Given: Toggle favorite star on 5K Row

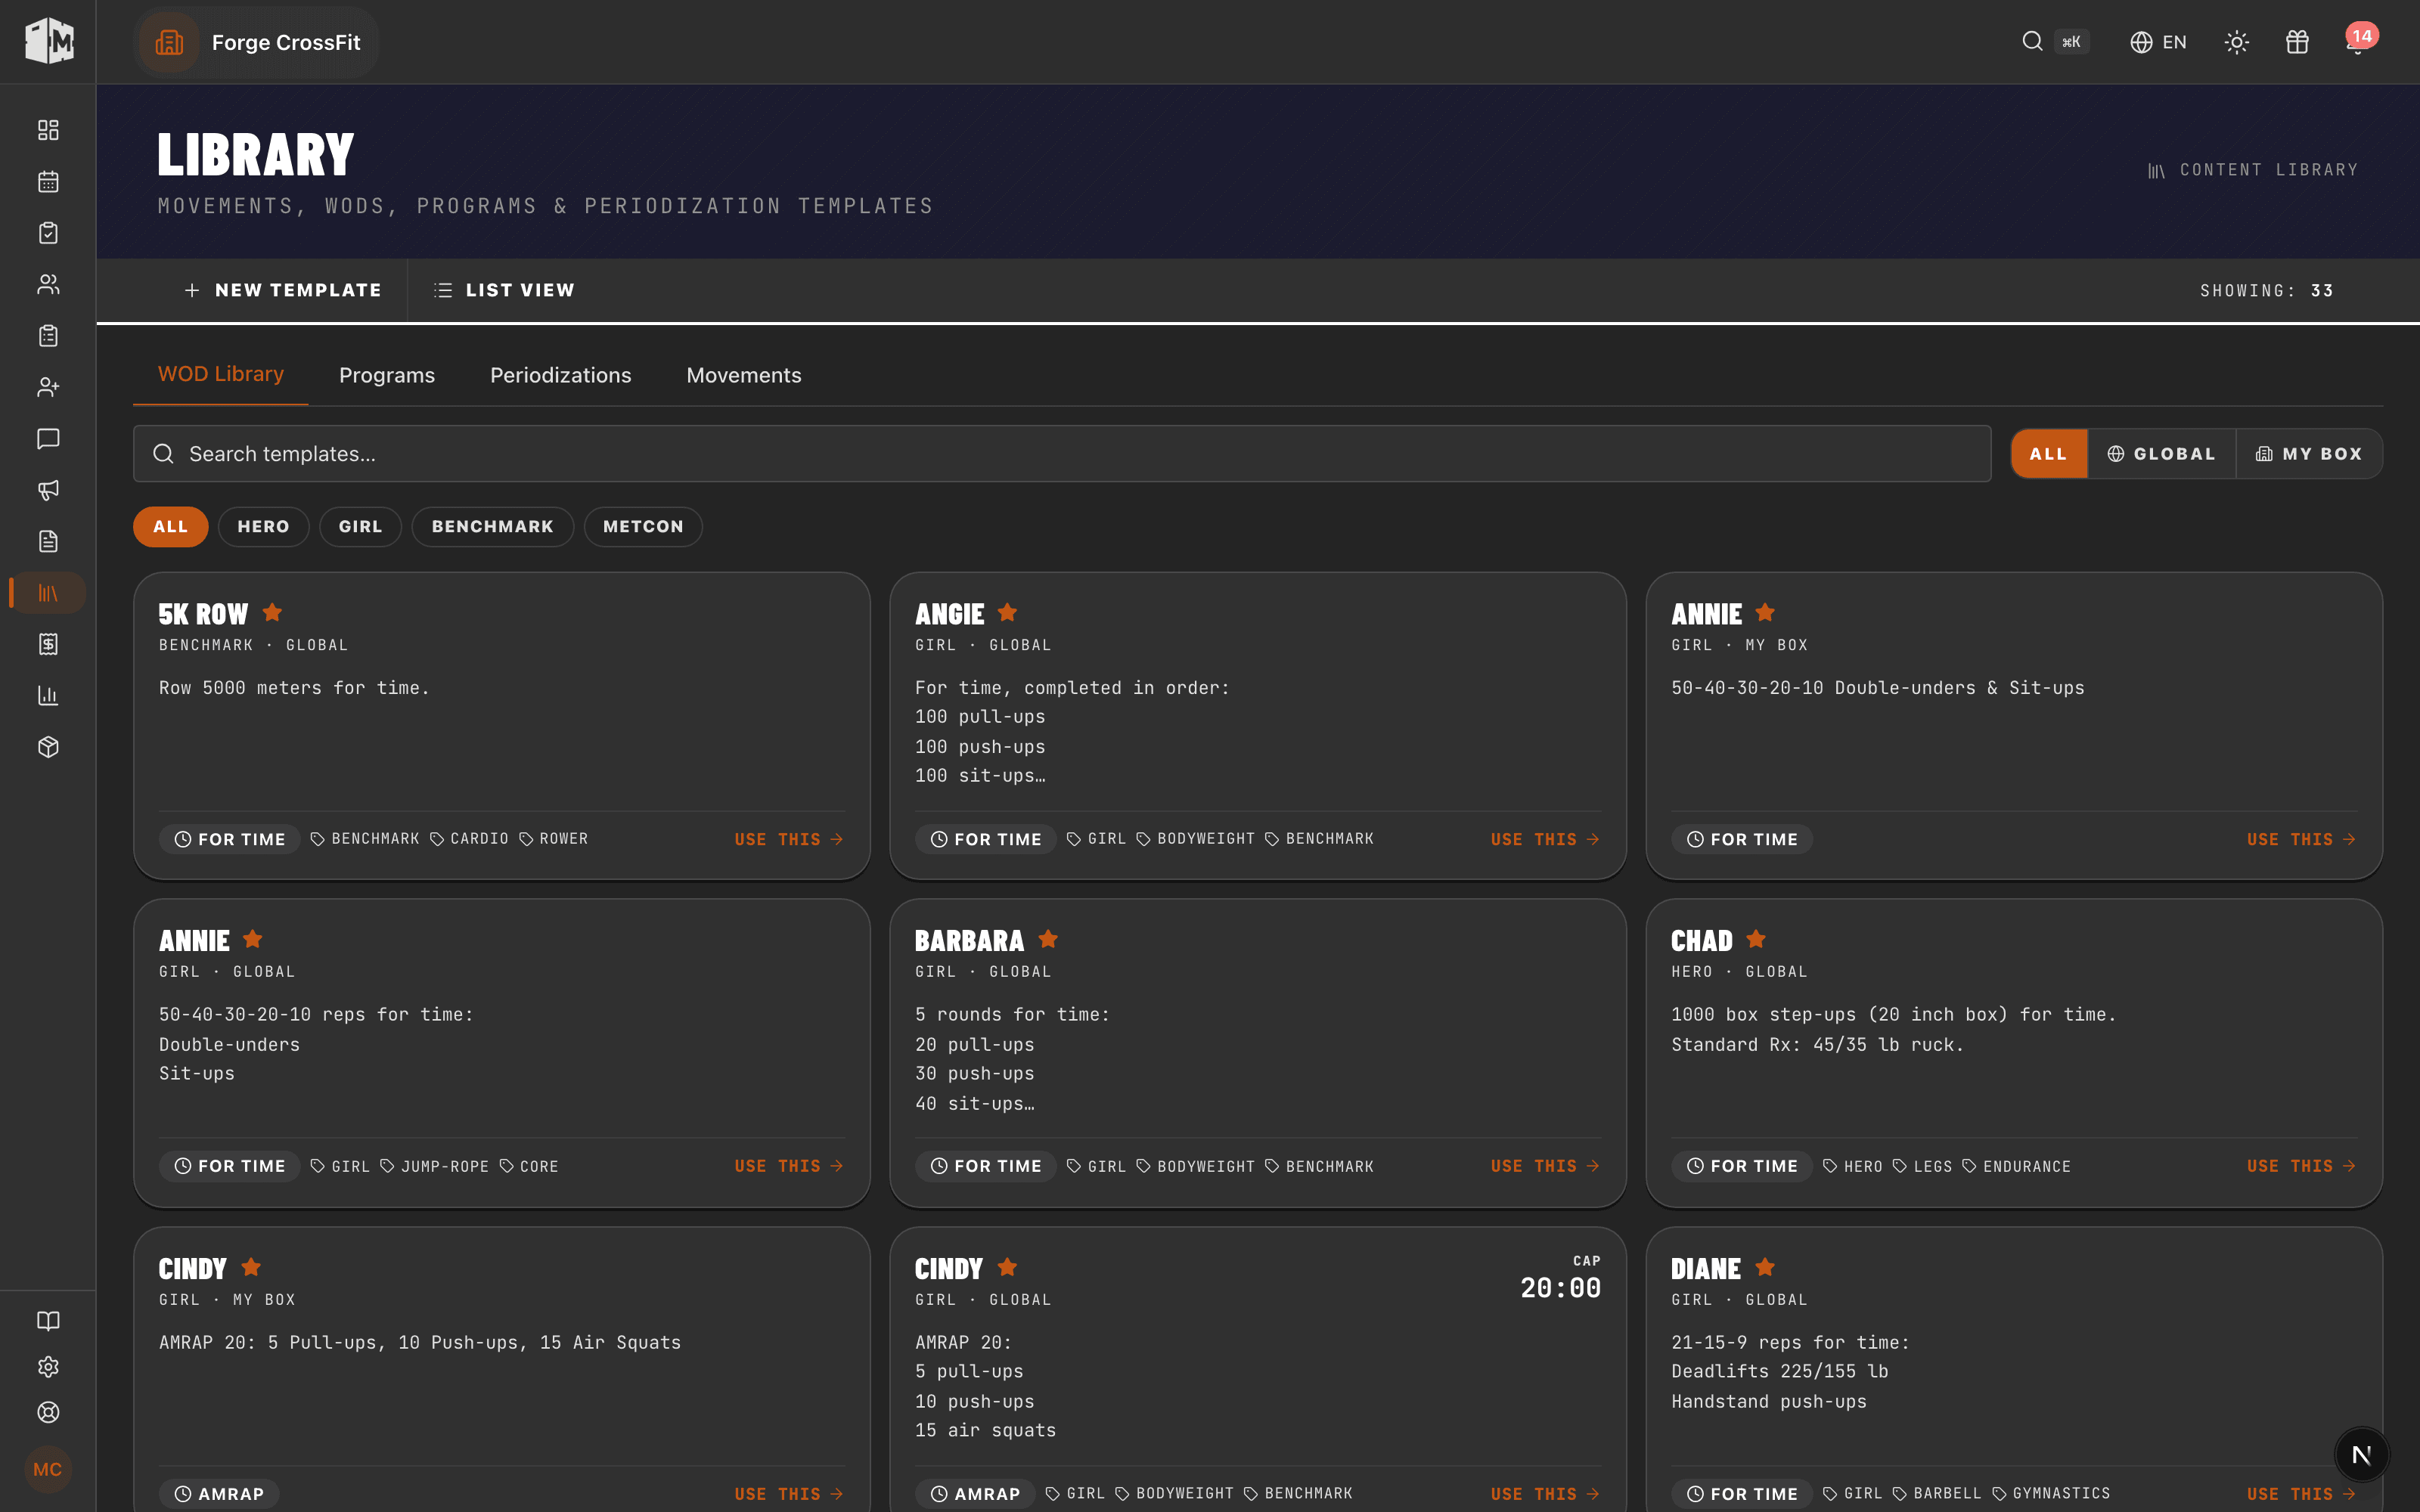Looking at the screenshot, I should click(272, 612).
